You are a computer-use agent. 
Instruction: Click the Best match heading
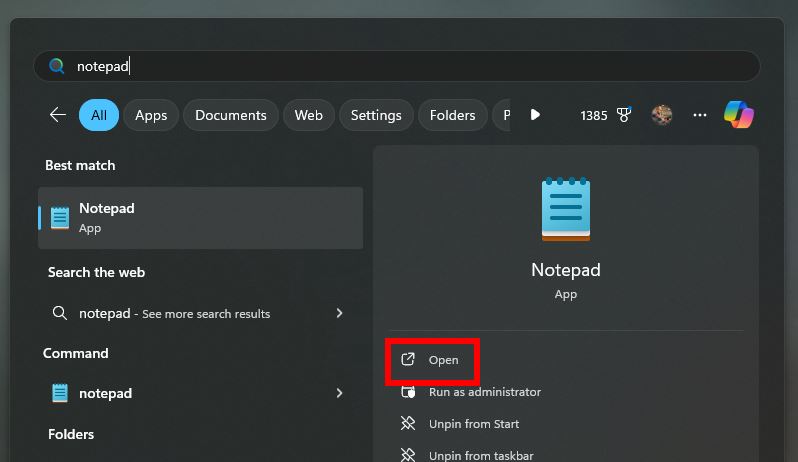point(80,165)
